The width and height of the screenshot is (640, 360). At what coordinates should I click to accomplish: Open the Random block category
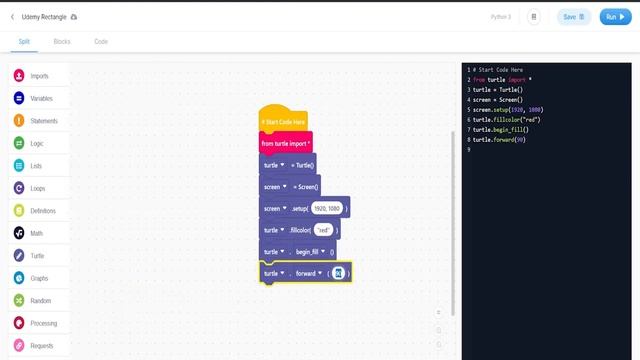click(x=38, y=300)
